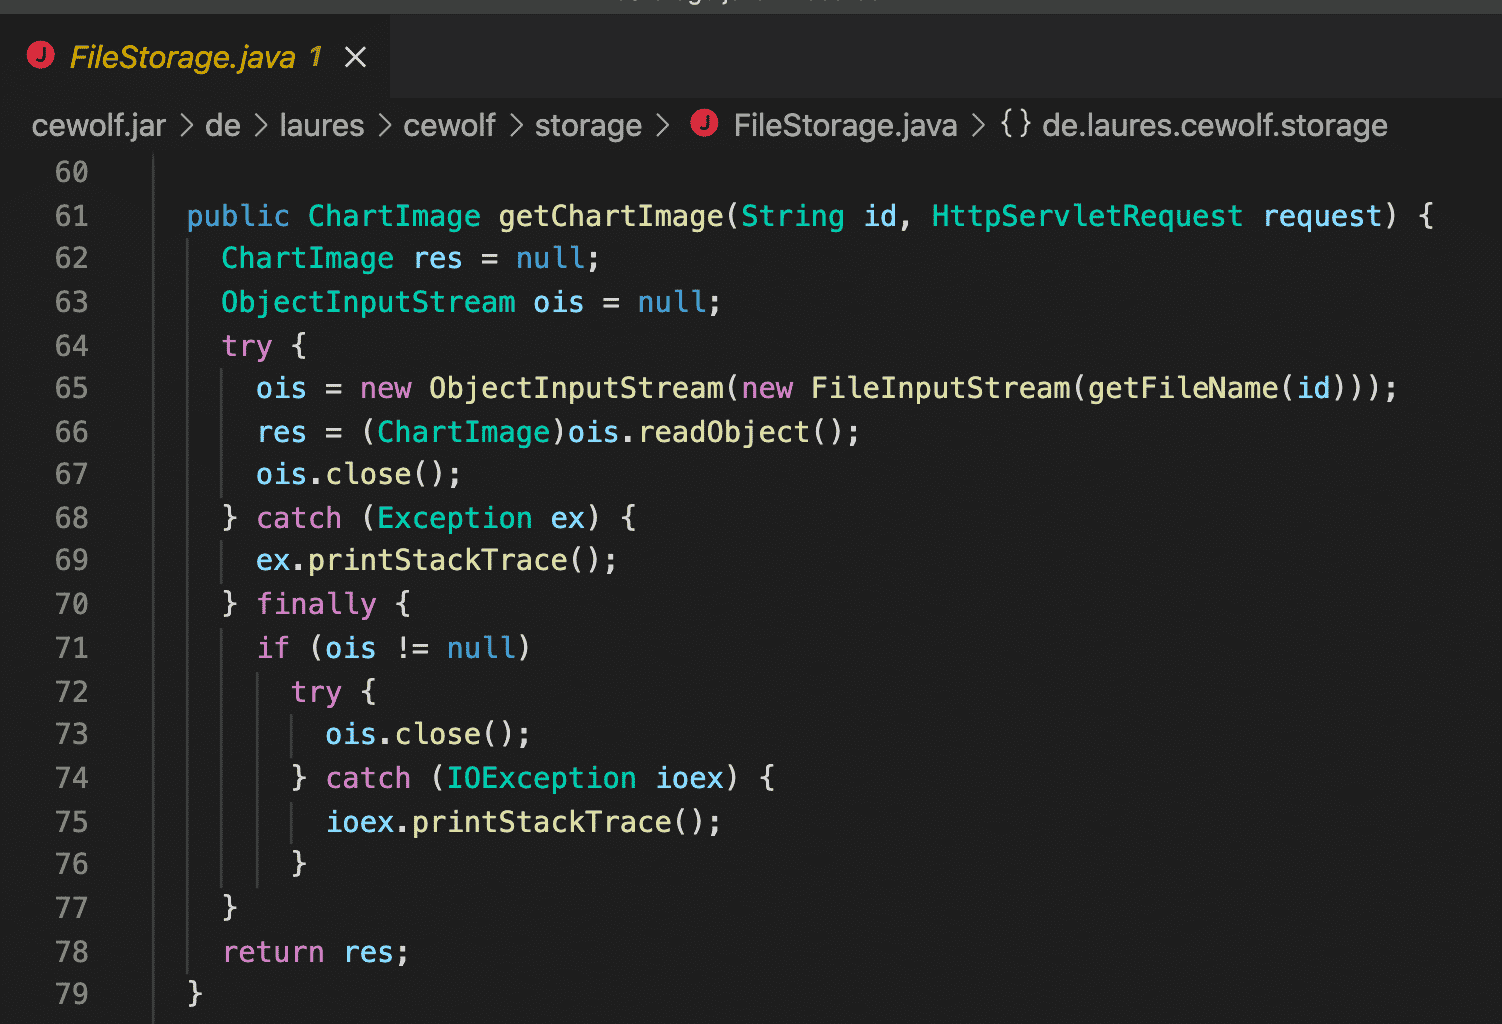This screenshot has height=1024, width=1502.
Task: Open the laures breadcrumb item
Action: click(321, 124)
